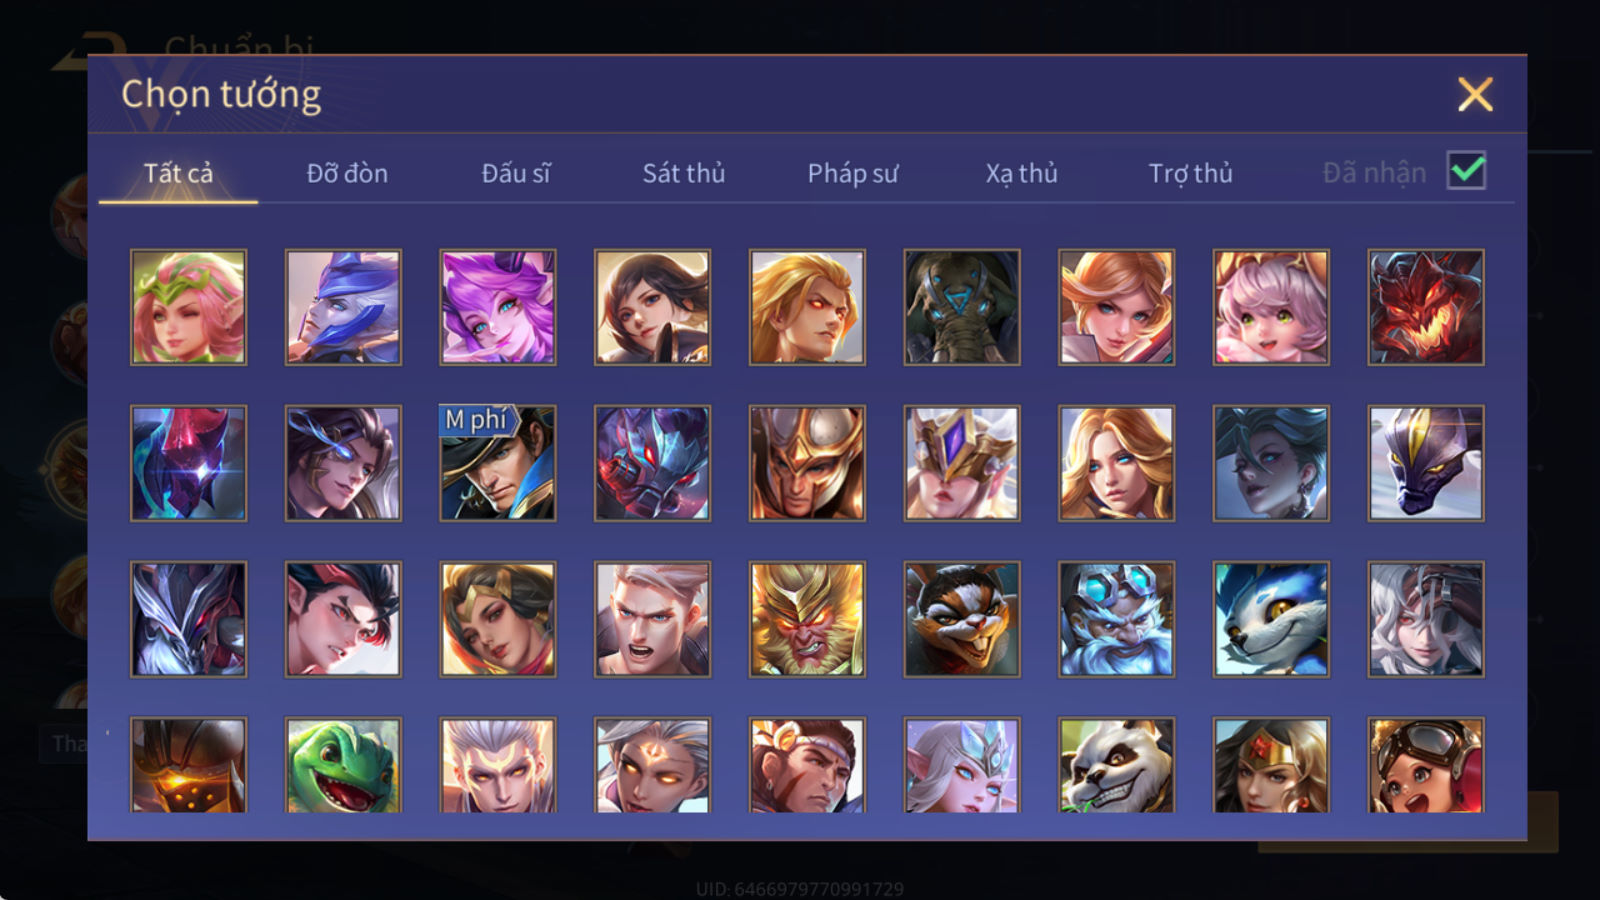Select the gold-helmeted warrior hero
The image size is (1600, 900).
tap(807, 463)
